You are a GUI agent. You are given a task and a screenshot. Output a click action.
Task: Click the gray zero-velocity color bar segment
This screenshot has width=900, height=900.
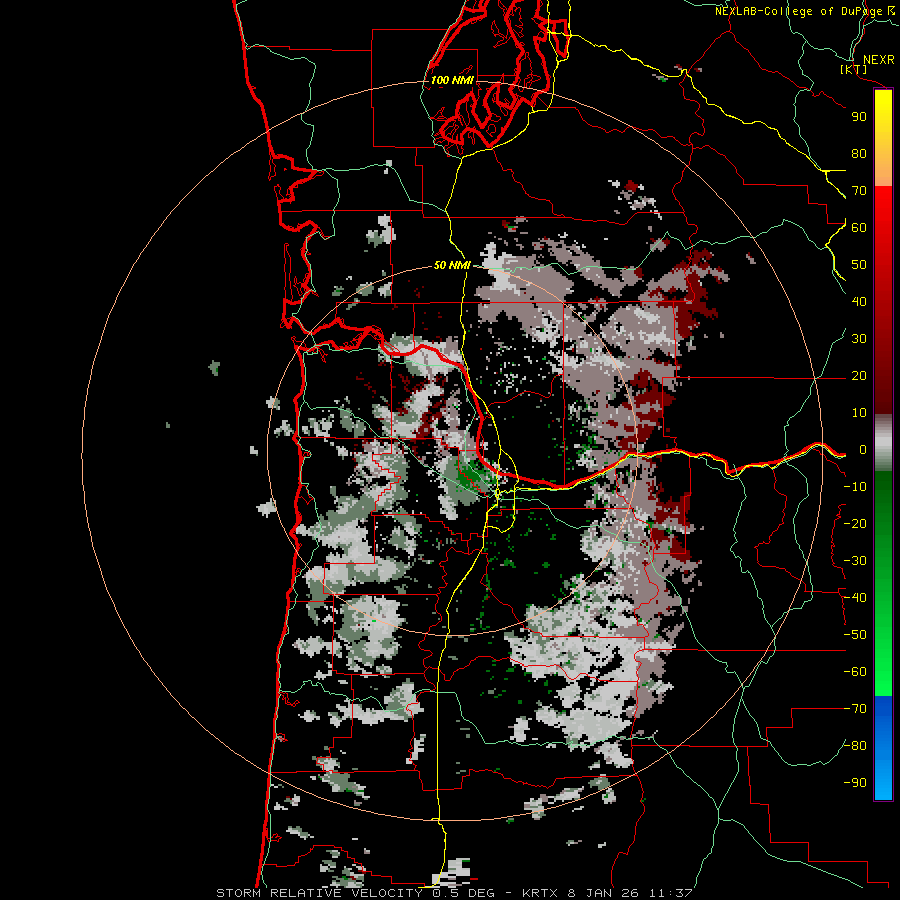(883, 443)
